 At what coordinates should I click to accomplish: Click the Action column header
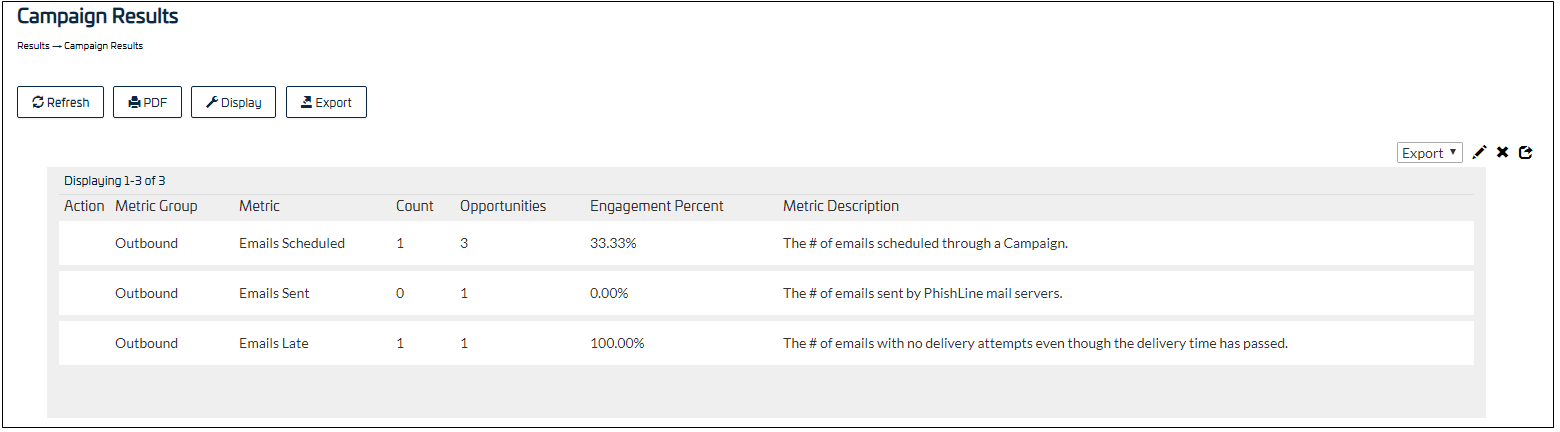point(84,206)
